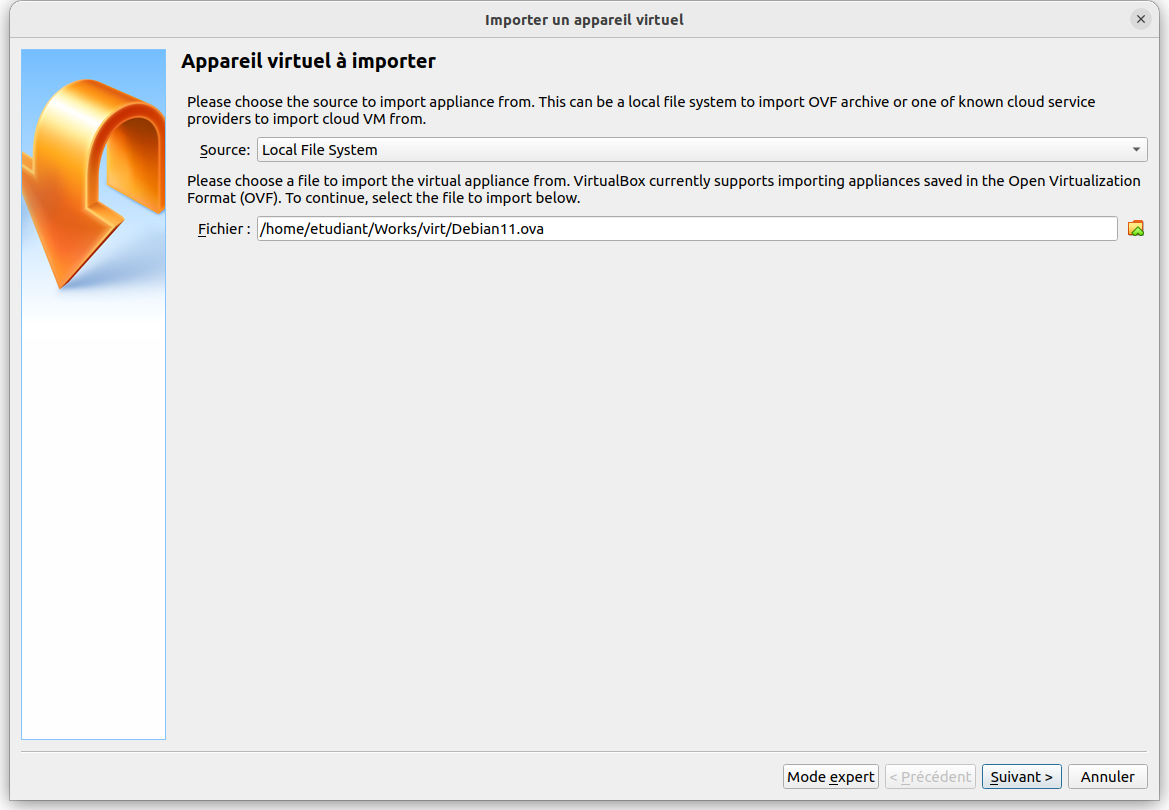Proceed with the Suivant button
The height and width of the screenshot is (810, 1169).
(x=1021, y=777)
